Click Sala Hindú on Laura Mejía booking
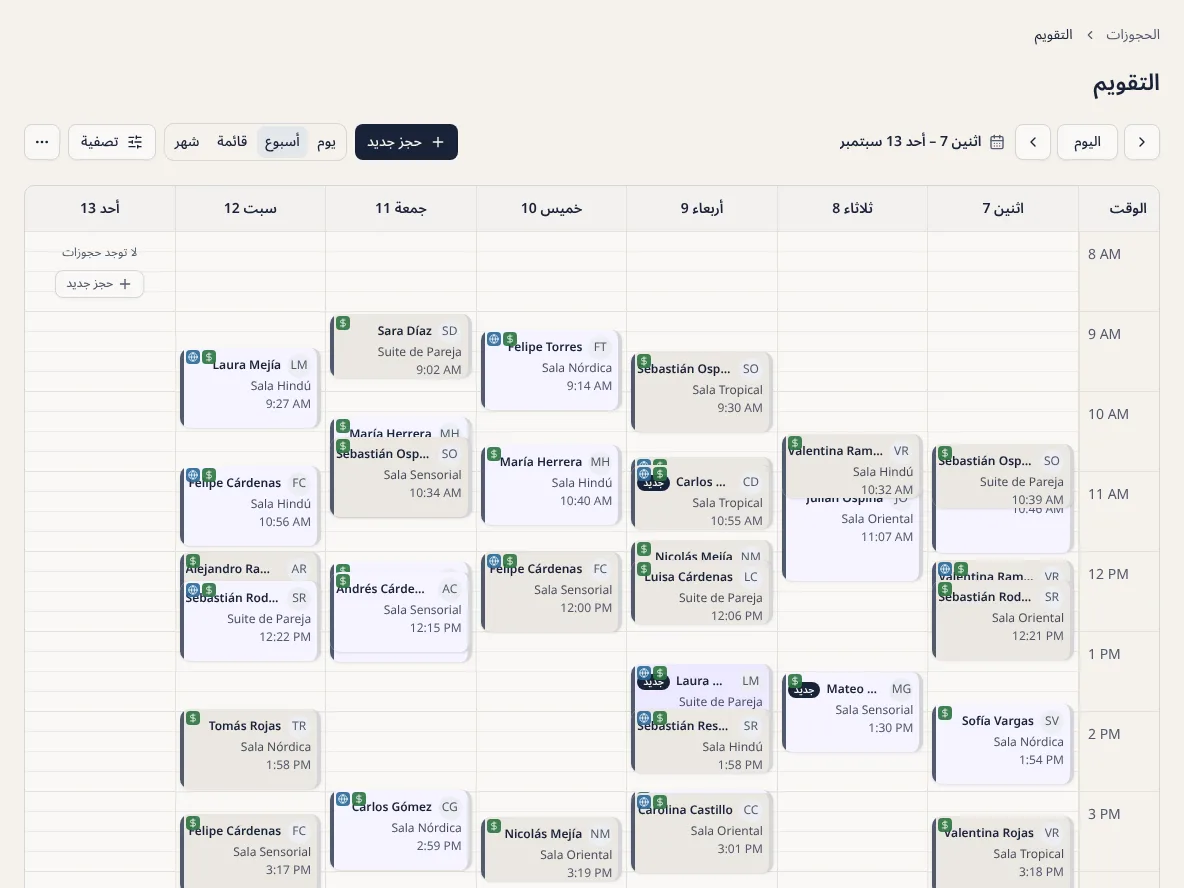The image size is (1184, 888). pyautogui.click(x=281, y=386)
